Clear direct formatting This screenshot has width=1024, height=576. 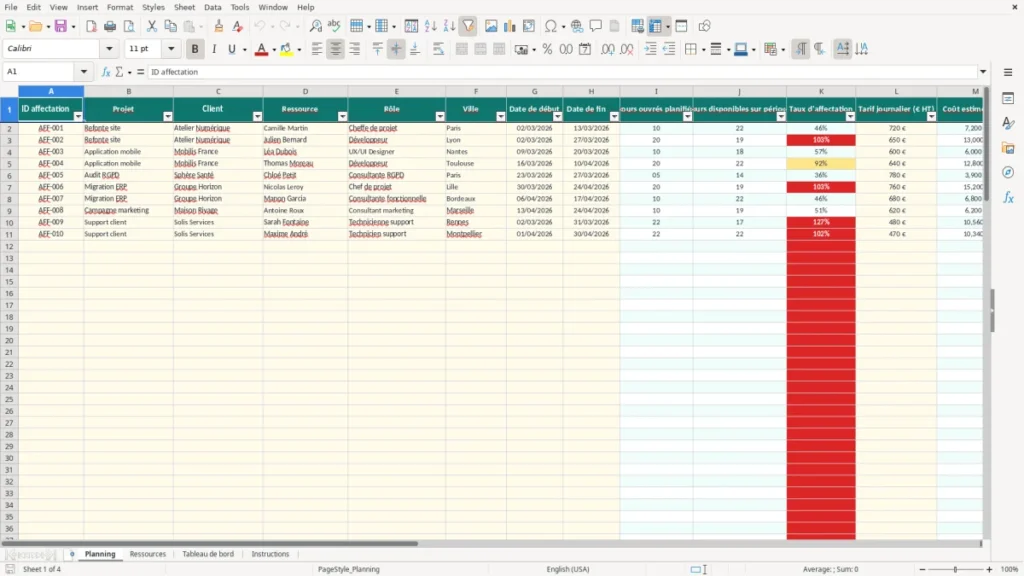(238, 26)
